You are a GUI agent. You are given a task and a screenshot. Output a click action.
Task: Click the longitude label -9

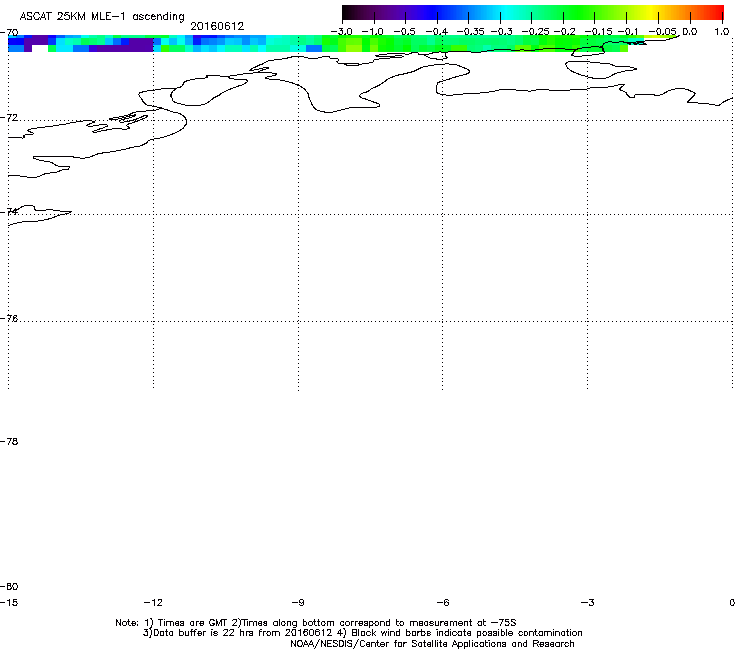298,602
